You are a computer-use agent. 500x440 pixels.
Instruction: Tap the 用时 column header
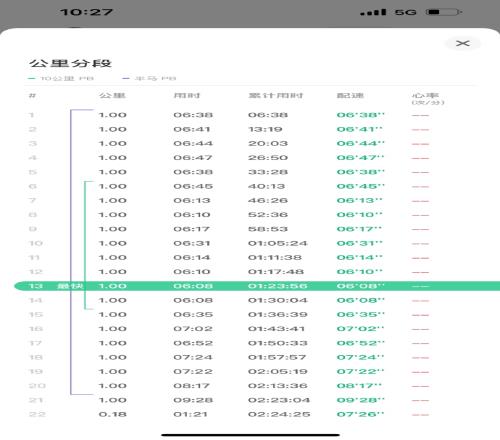tap(187, 96)
